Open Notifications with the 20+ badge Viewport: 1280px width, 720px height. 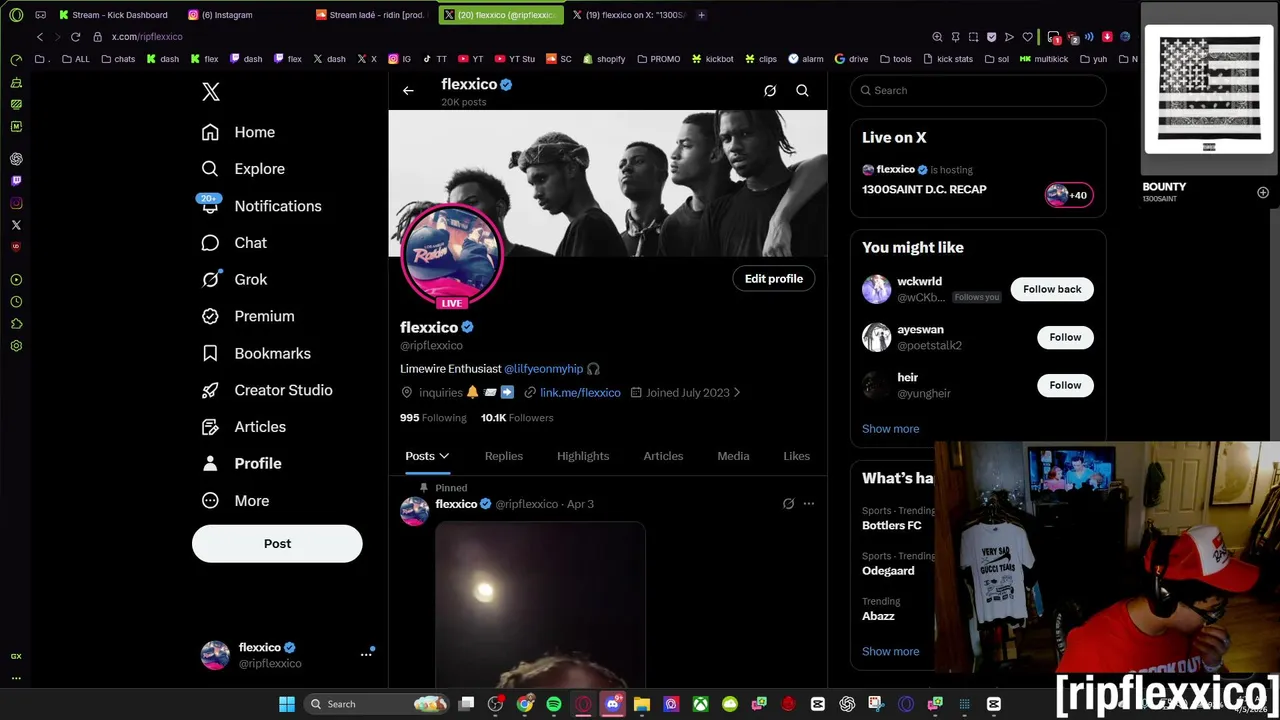[x=261, y=206]
